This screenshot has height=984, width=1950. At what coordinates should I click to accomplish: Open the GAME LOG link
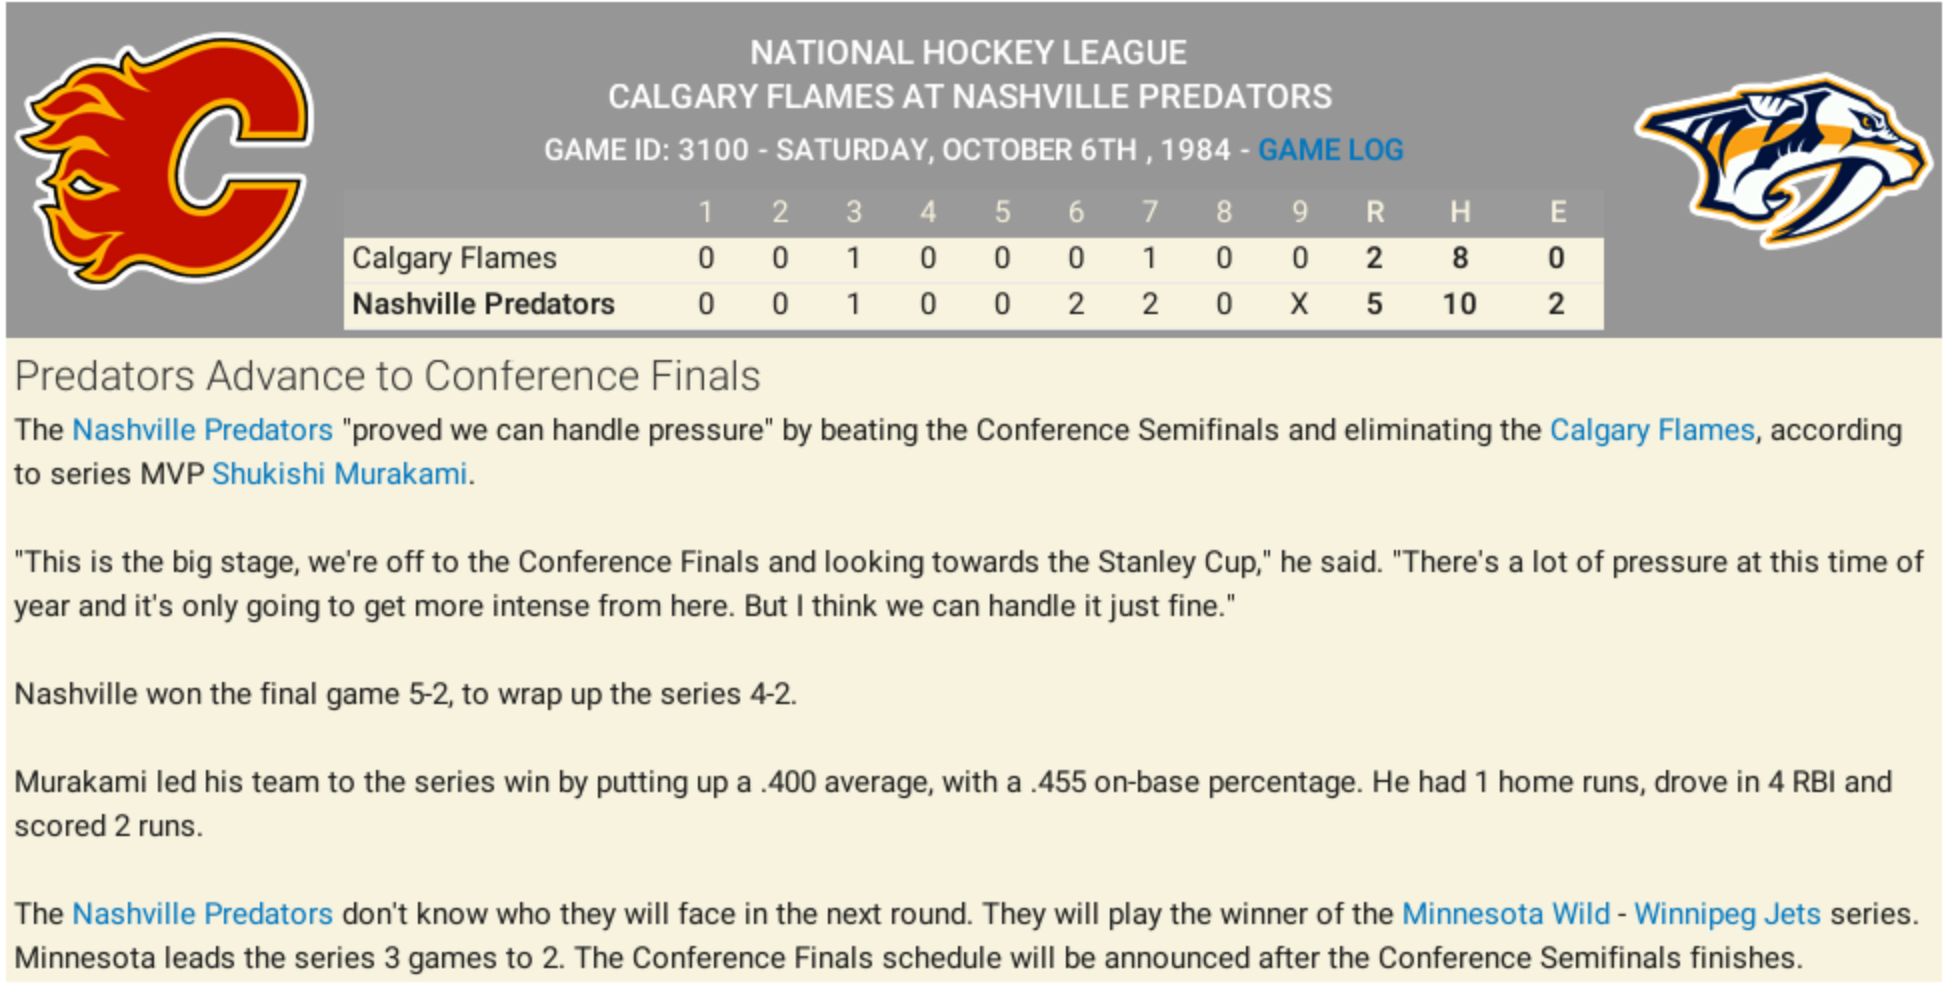pyautogui.click(x=1330, y=150)
